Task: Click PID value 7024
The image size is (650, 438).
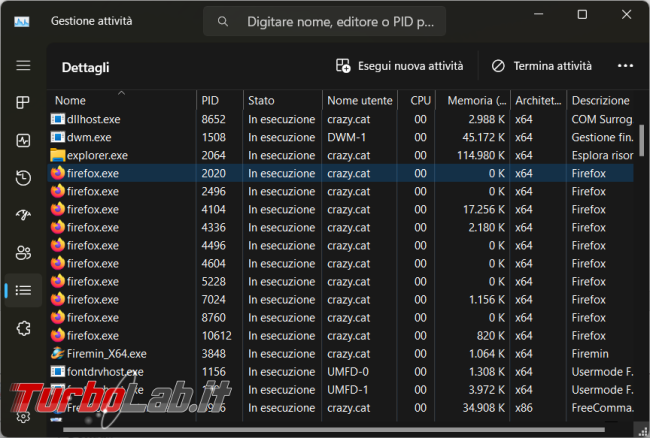Action: pos(213,300)
